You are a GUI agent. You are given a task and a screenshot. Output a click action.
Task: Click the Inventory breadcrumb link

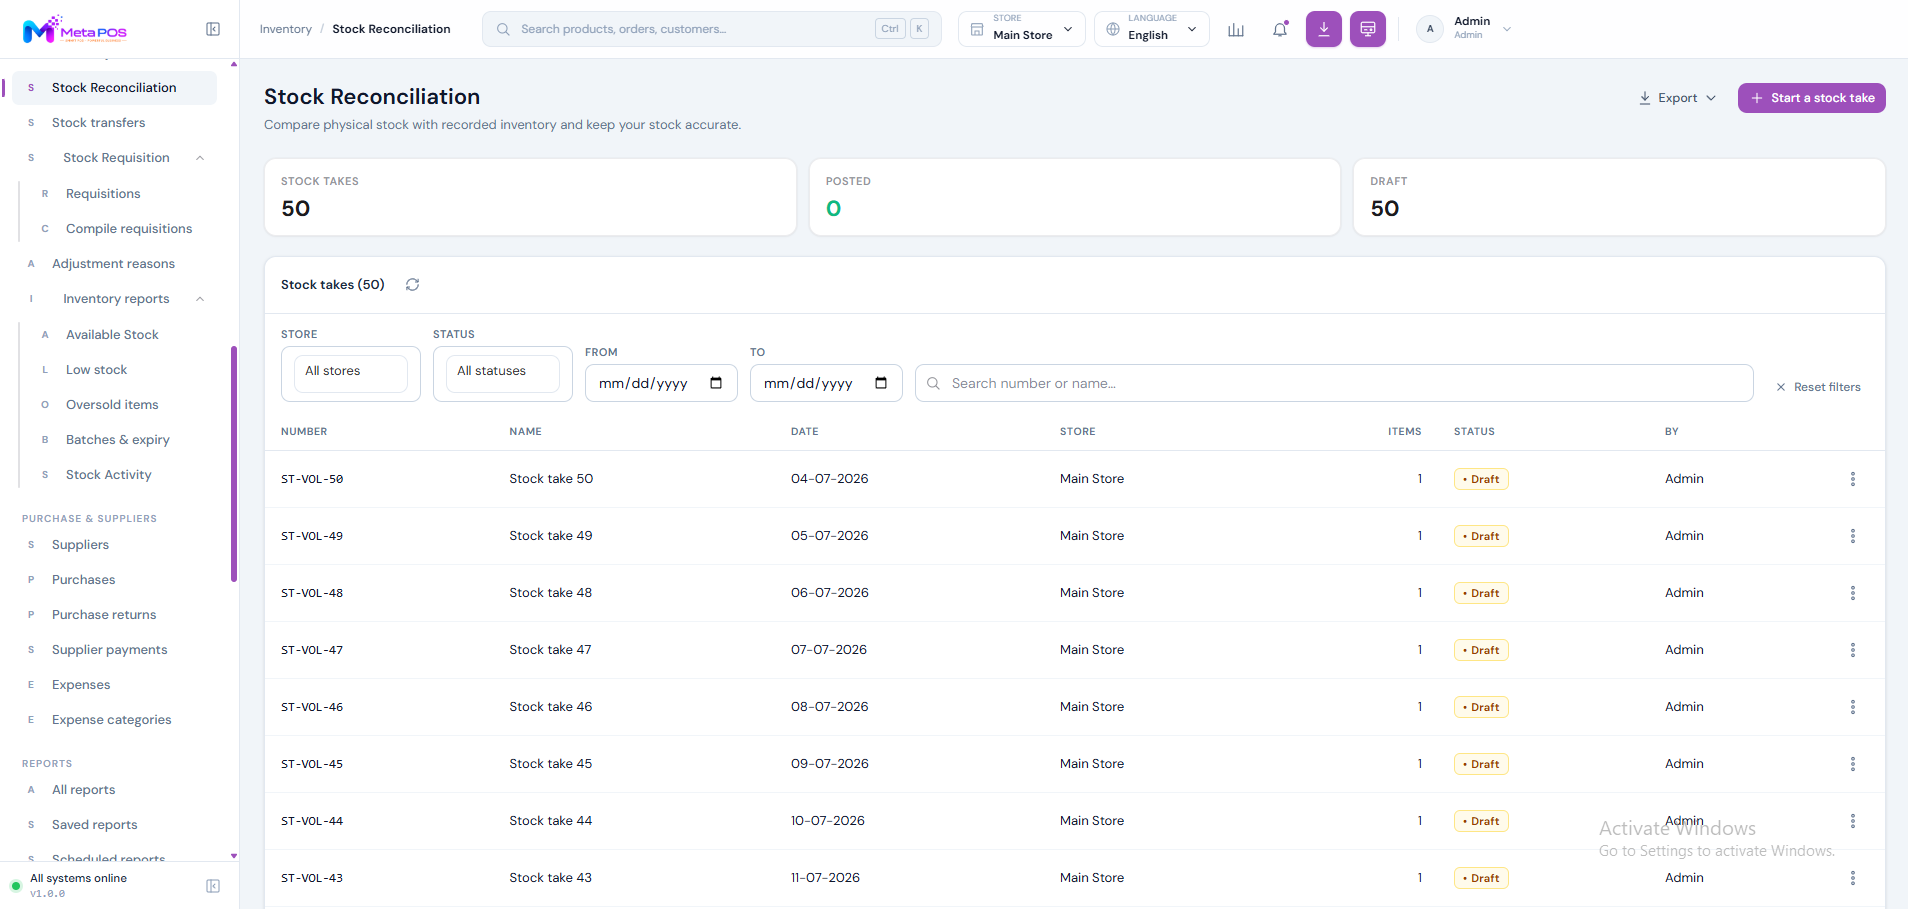click(x=285, y=29)
